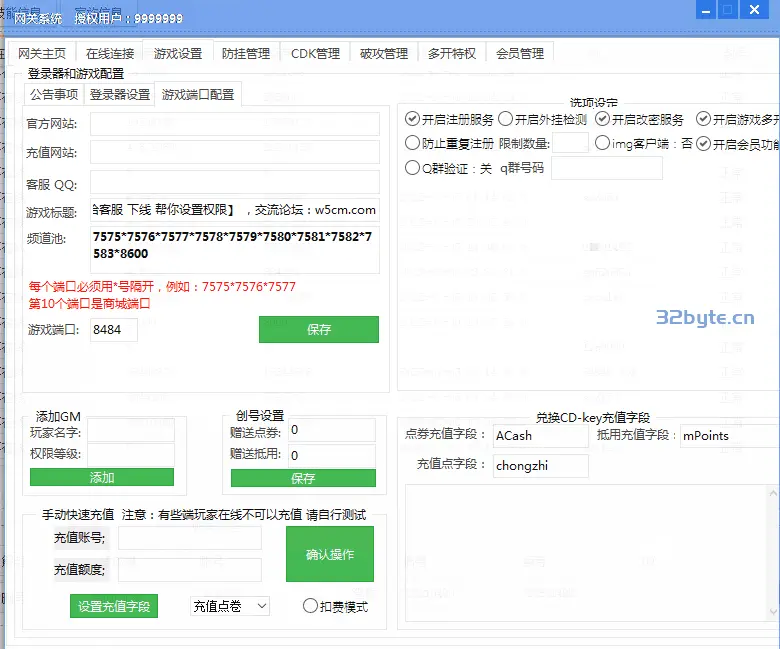Click the 点券充值字段 field showing ACash

pyautogui.click(x=541, y=436)
